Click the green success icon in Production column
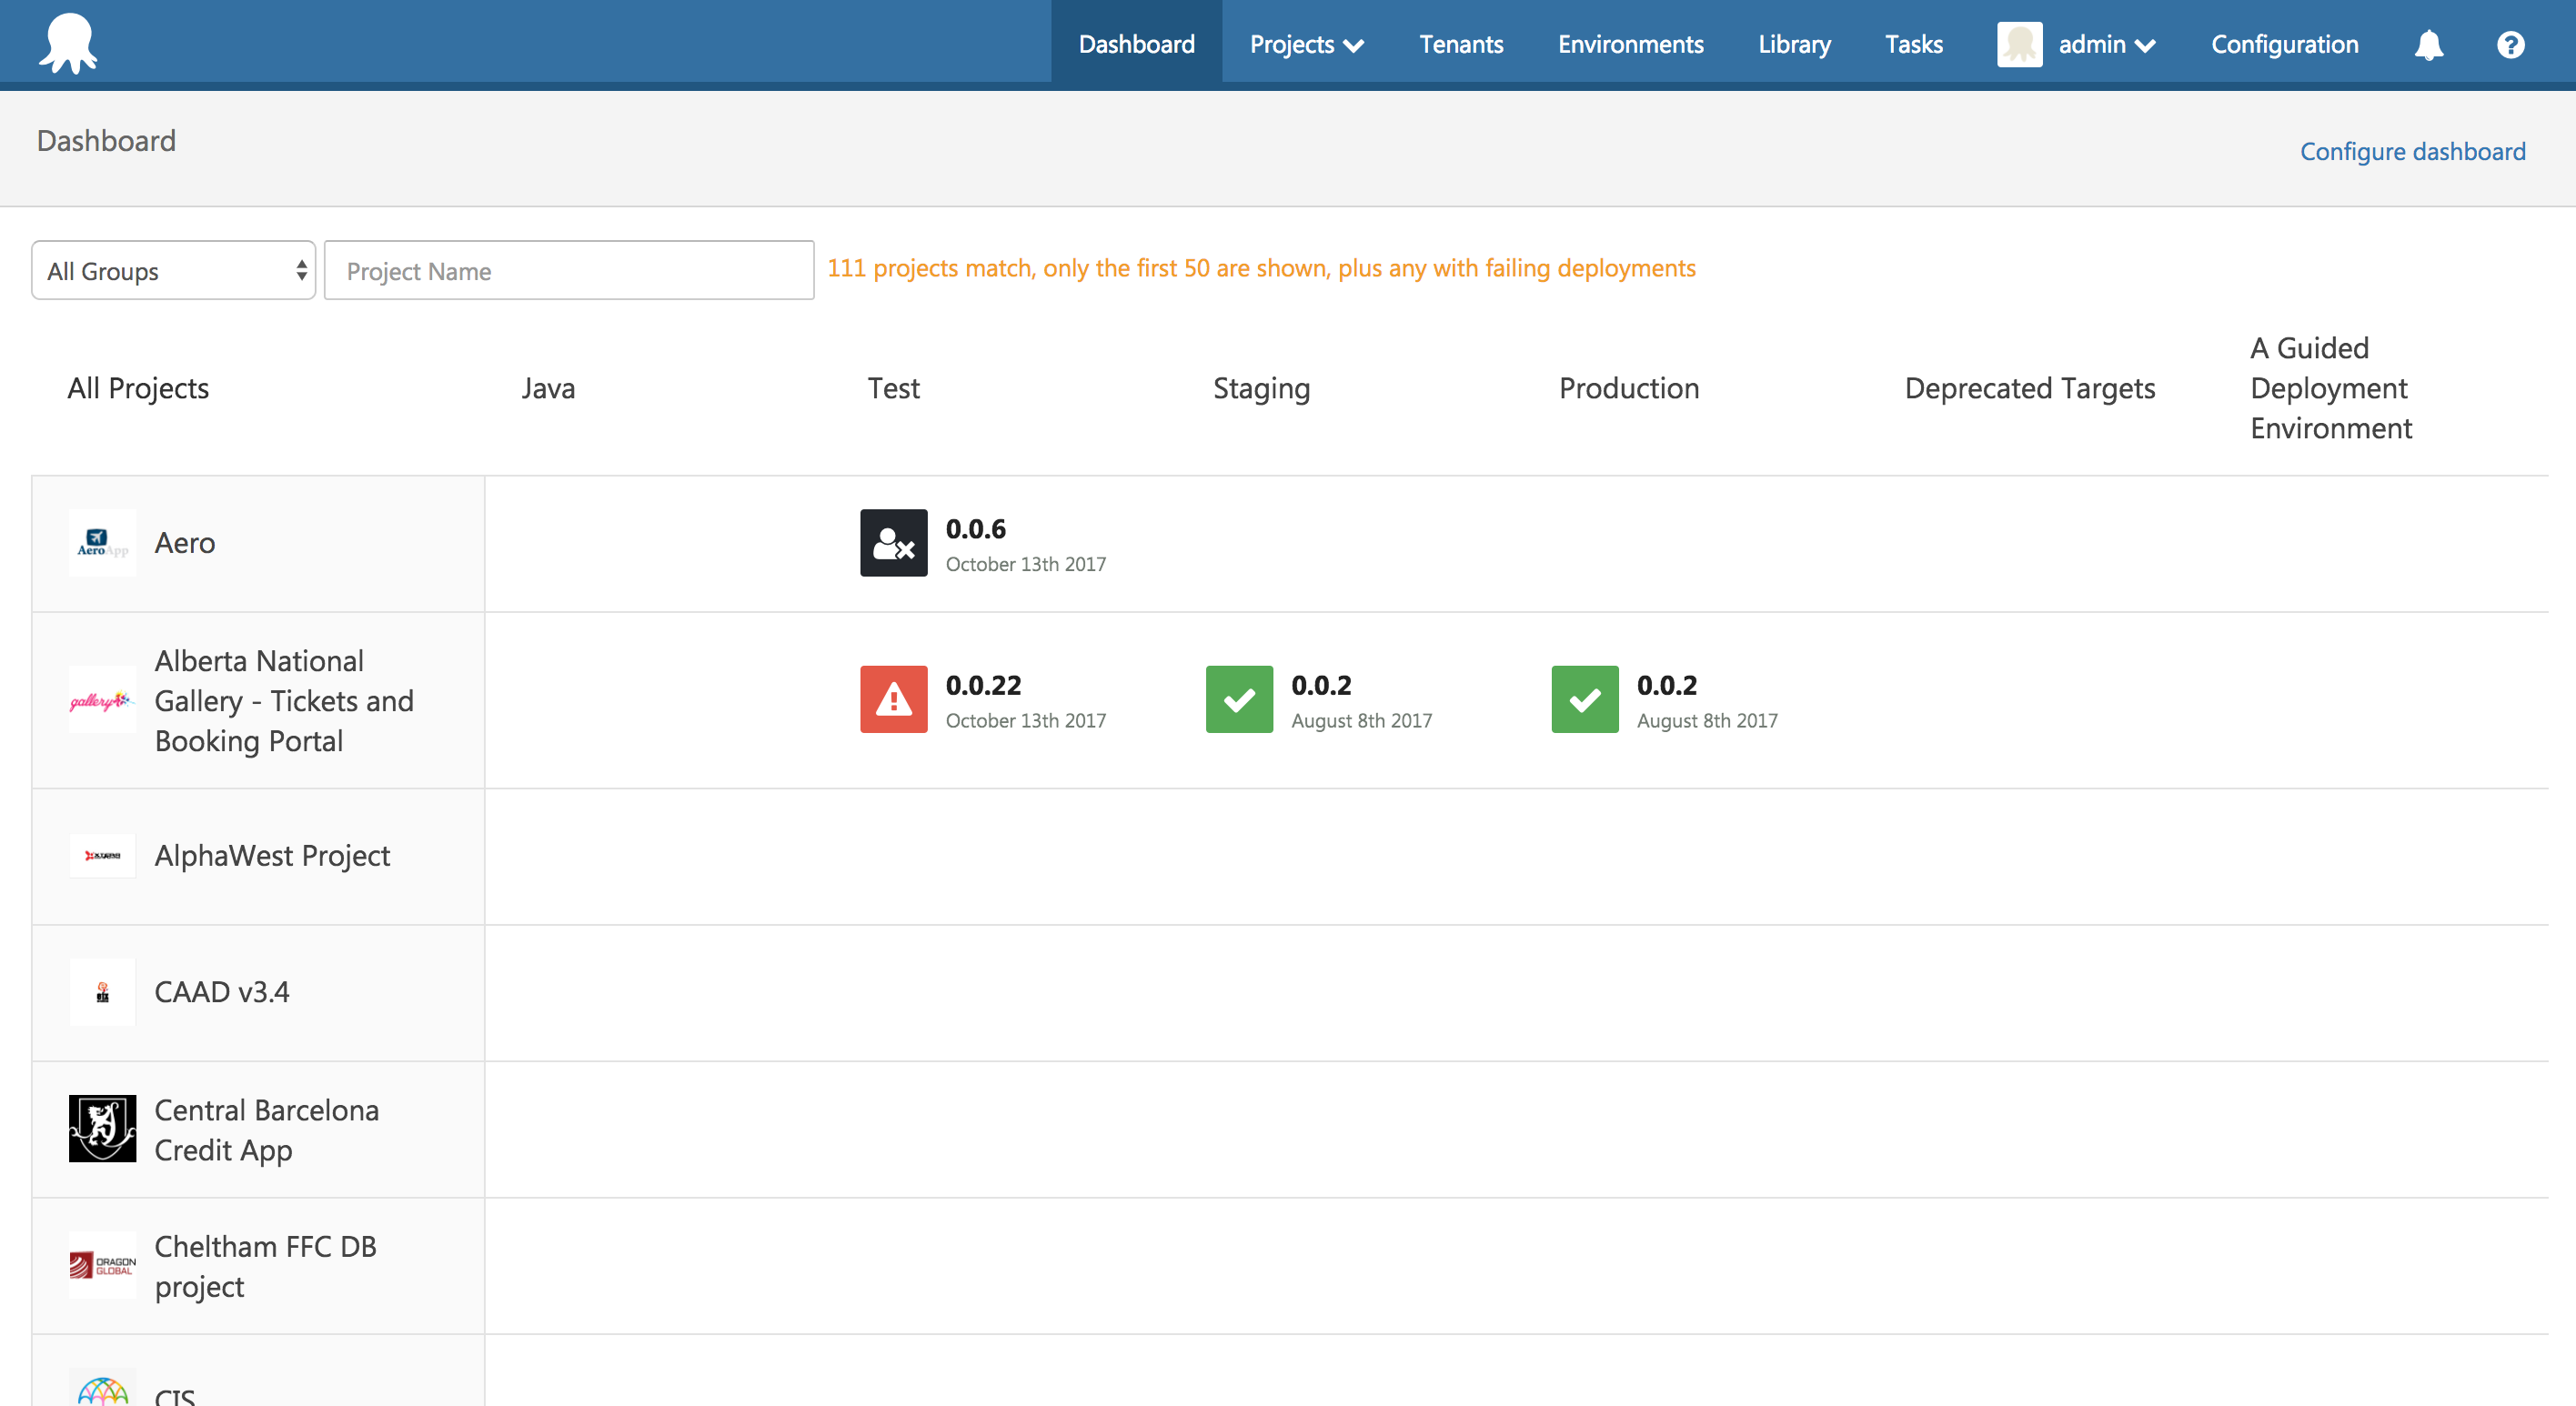The image size is (2576, 1406). (1584, 699)
